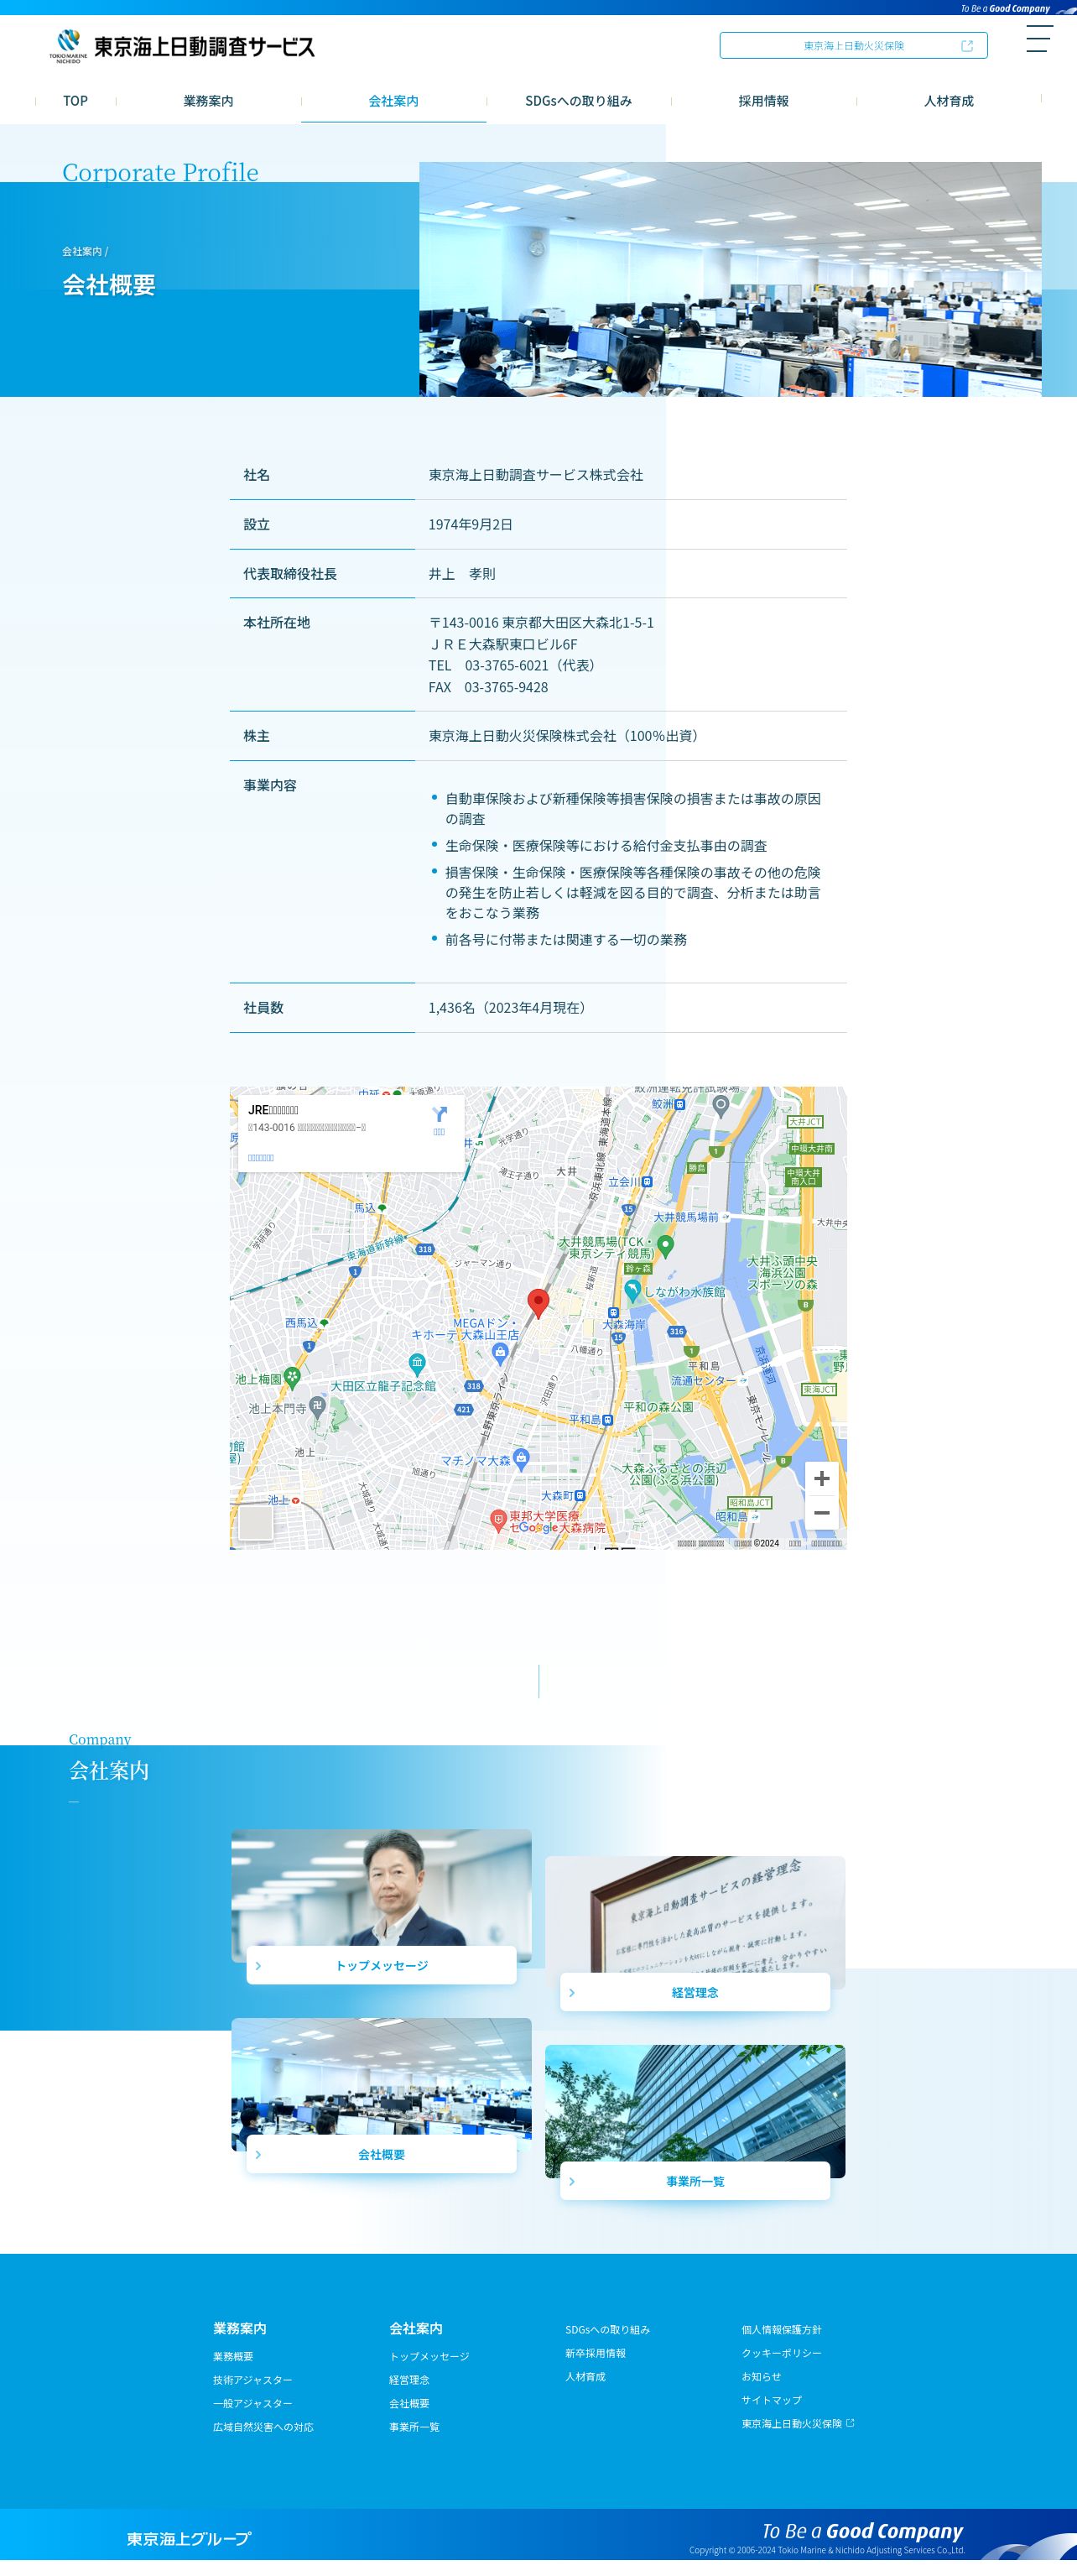Open トップメッセージ card link
The width and height of the screenshot is (1077, 2576).
381,1966
